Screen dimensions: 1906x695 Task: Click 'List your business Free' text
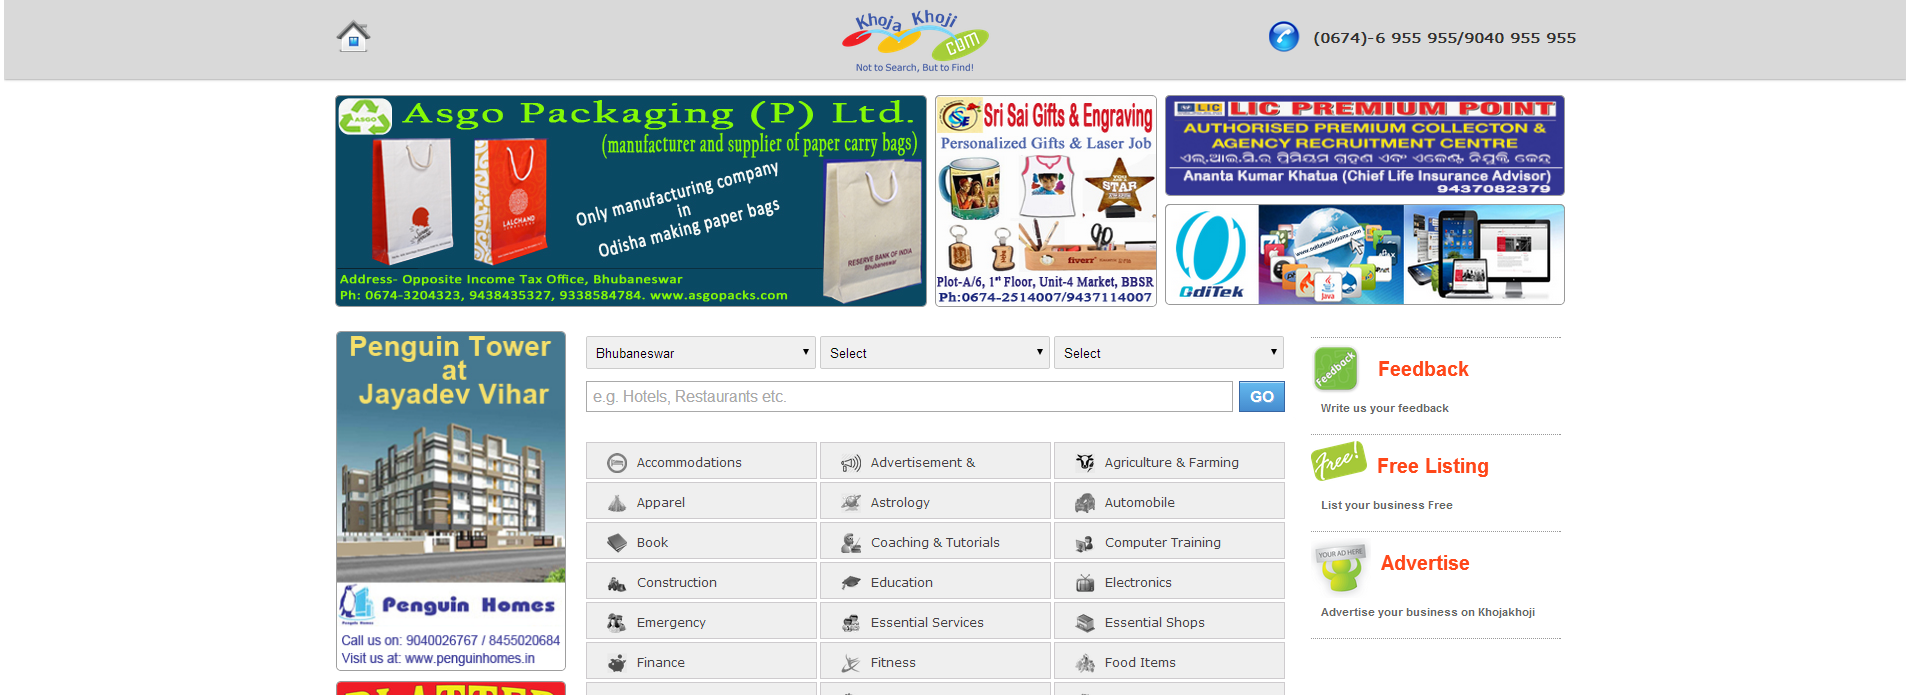pyautogui.click(x=1386, y=505)
